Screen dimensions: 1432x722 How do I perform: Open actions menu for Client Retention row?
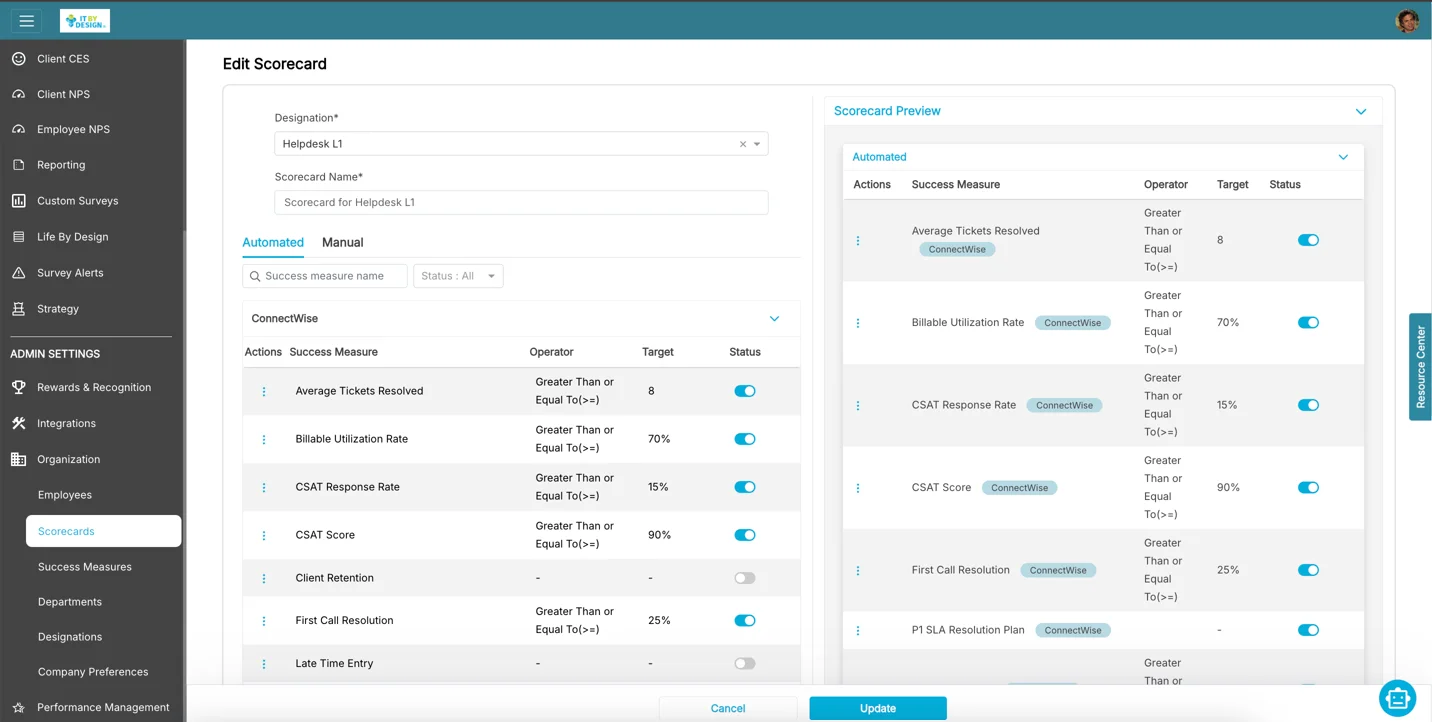click(x=264, y=578)
